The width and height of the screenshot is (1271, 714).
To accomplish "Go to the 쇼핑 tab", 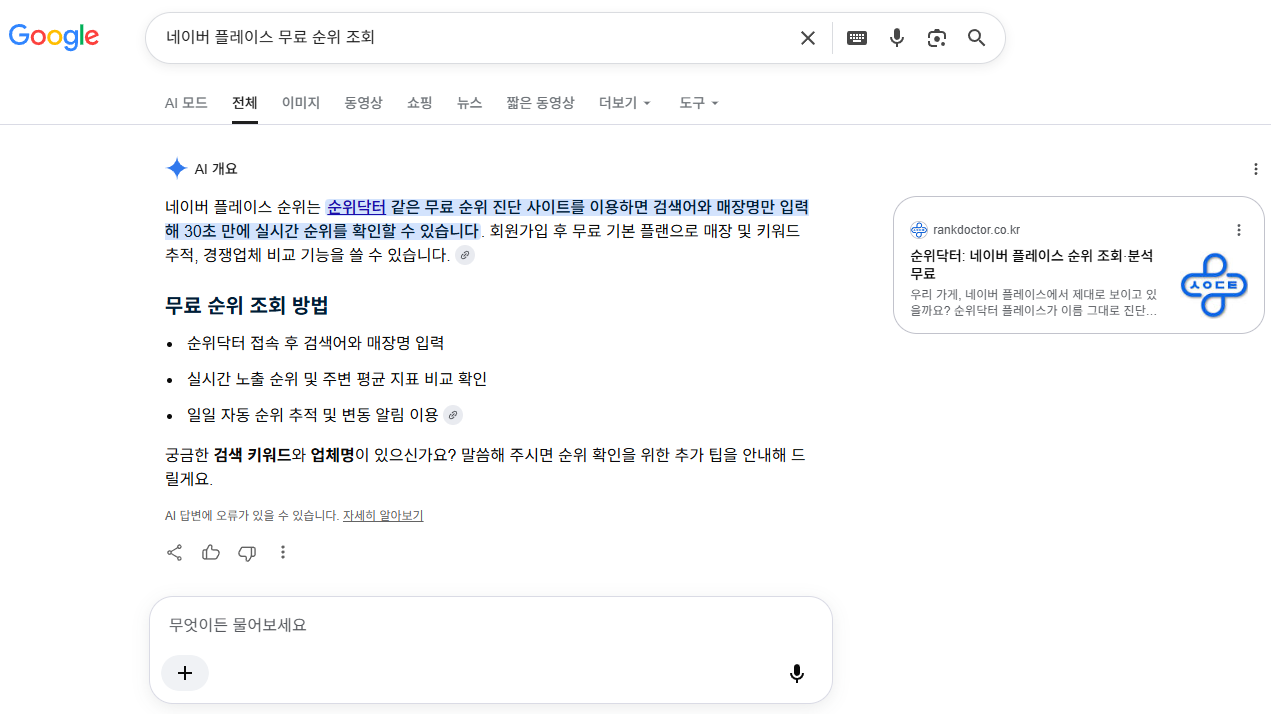I will click(x=420, y=103).
